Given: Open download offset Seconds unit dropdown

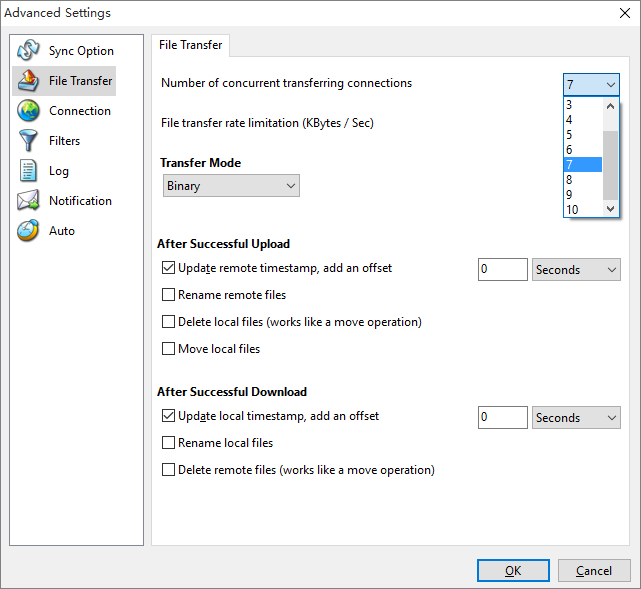Looking at the screenshot, I should point(576,418).
